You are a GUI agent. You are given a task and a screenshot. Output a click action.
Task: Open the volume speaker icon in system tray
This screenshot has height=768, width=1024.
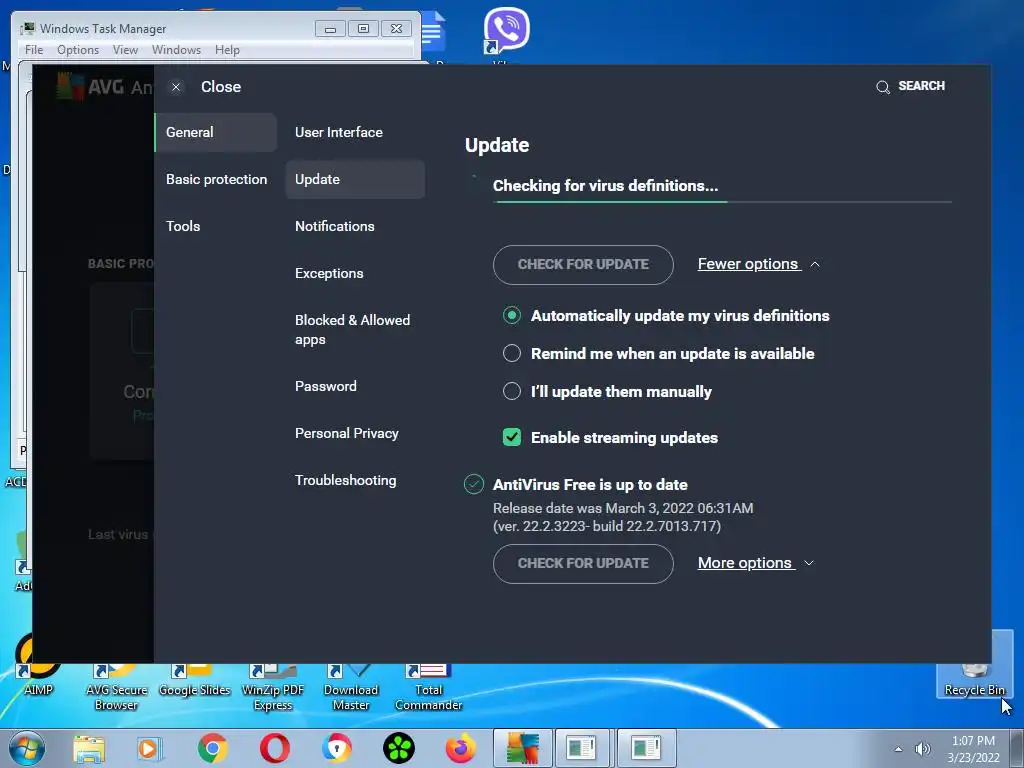pos(923,749)
